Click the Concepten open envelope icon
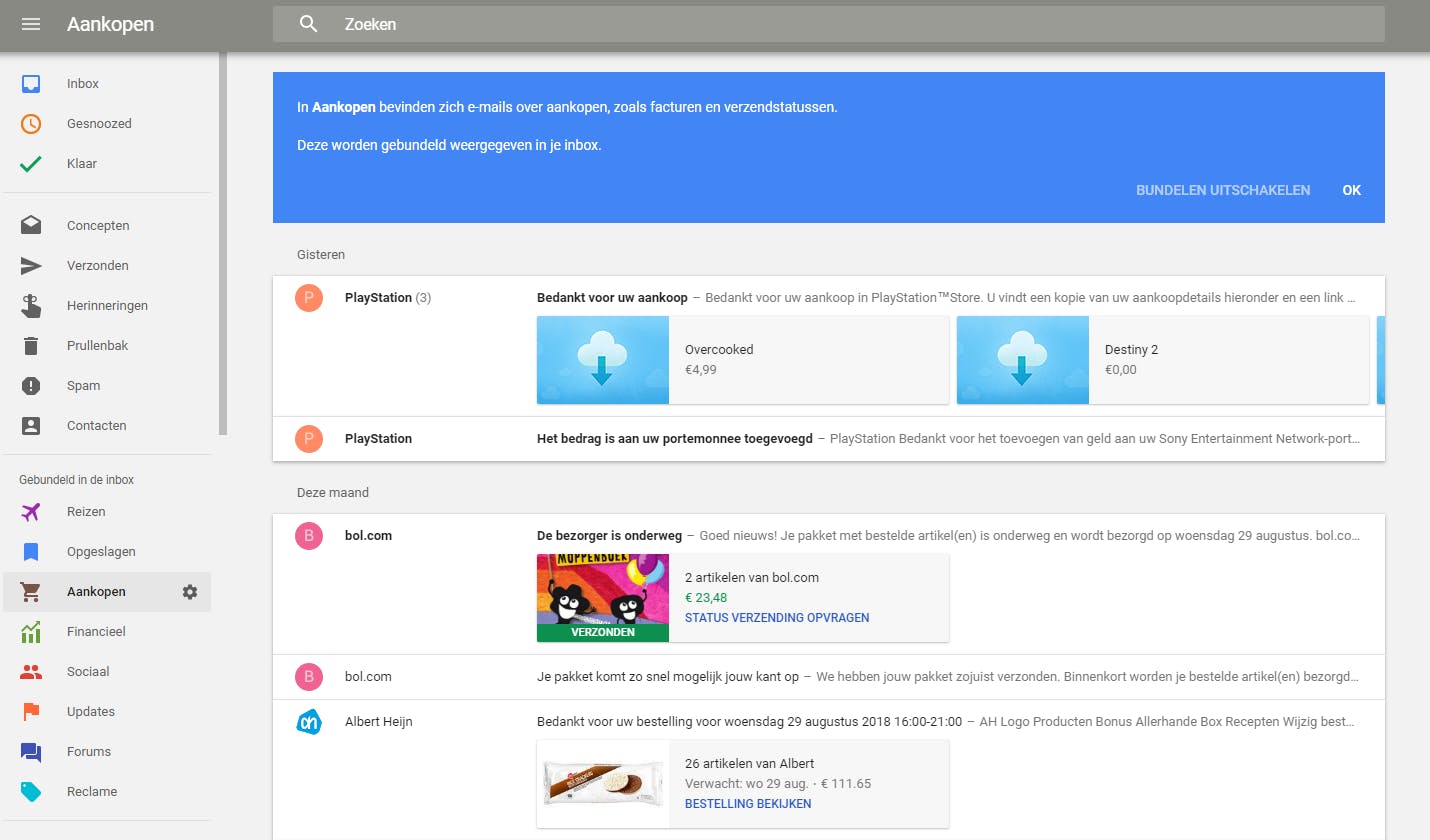This screenshot has width=1430, height=840. click(x=31, y=226)
